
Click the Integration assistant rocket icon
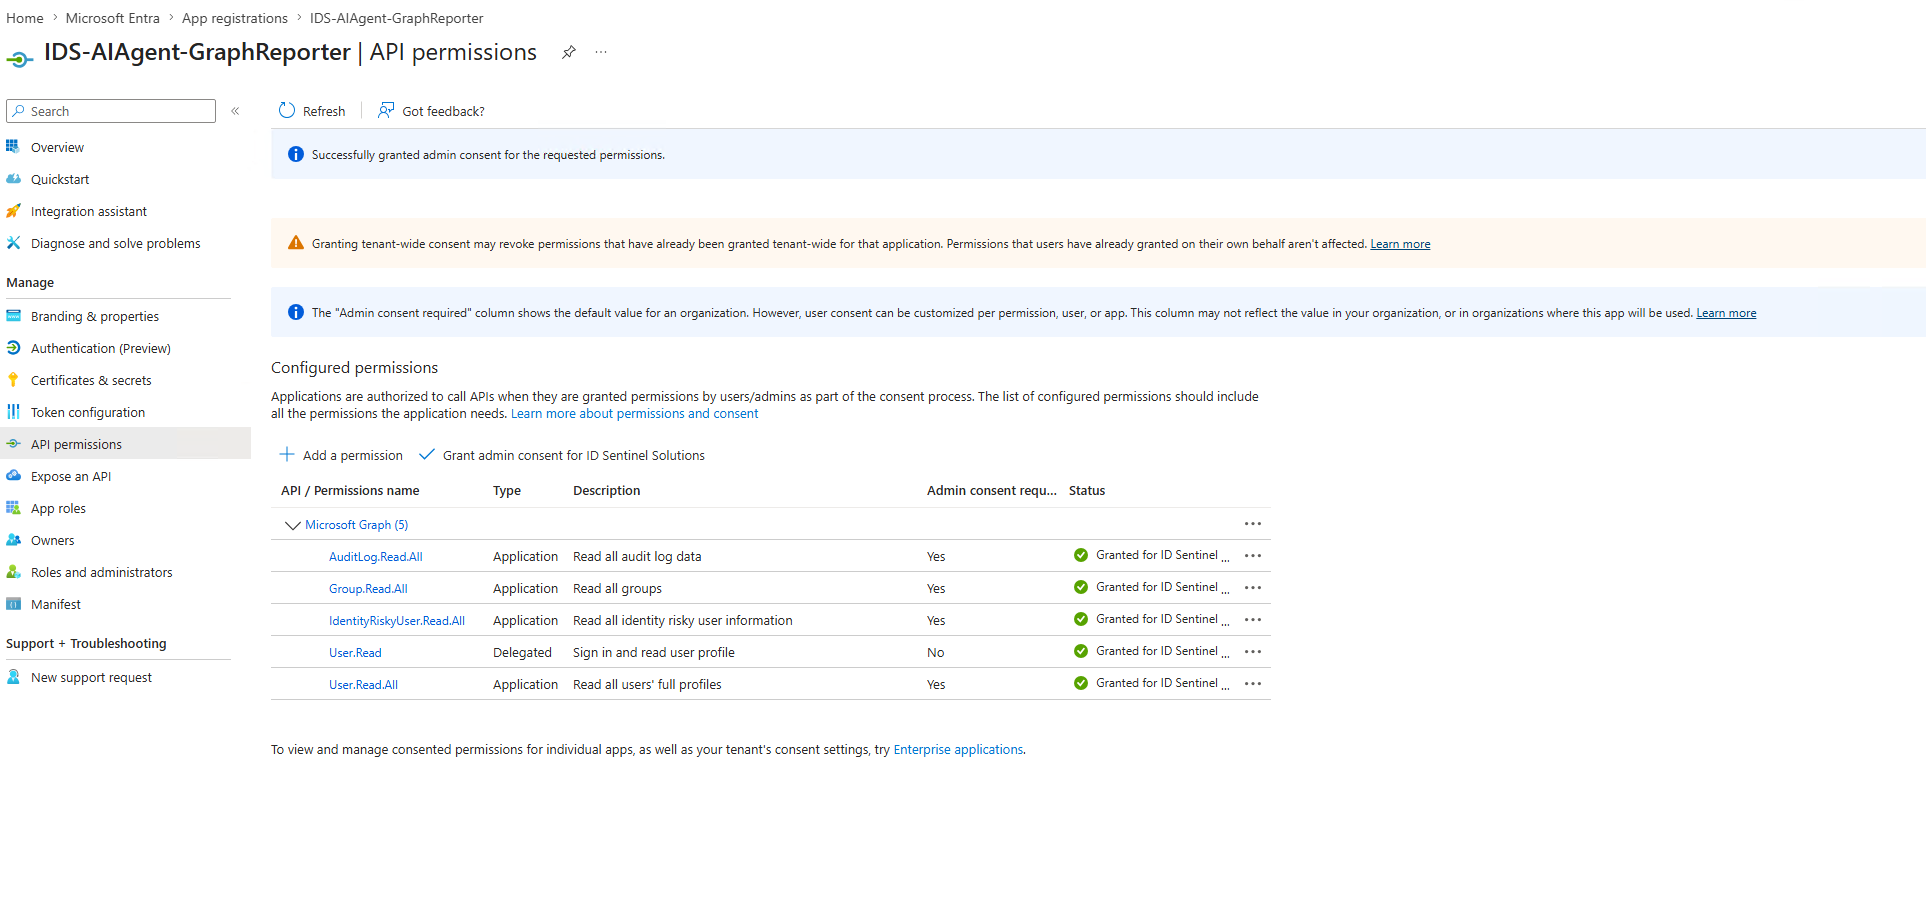pyautogui.click(x=13, y=211)
